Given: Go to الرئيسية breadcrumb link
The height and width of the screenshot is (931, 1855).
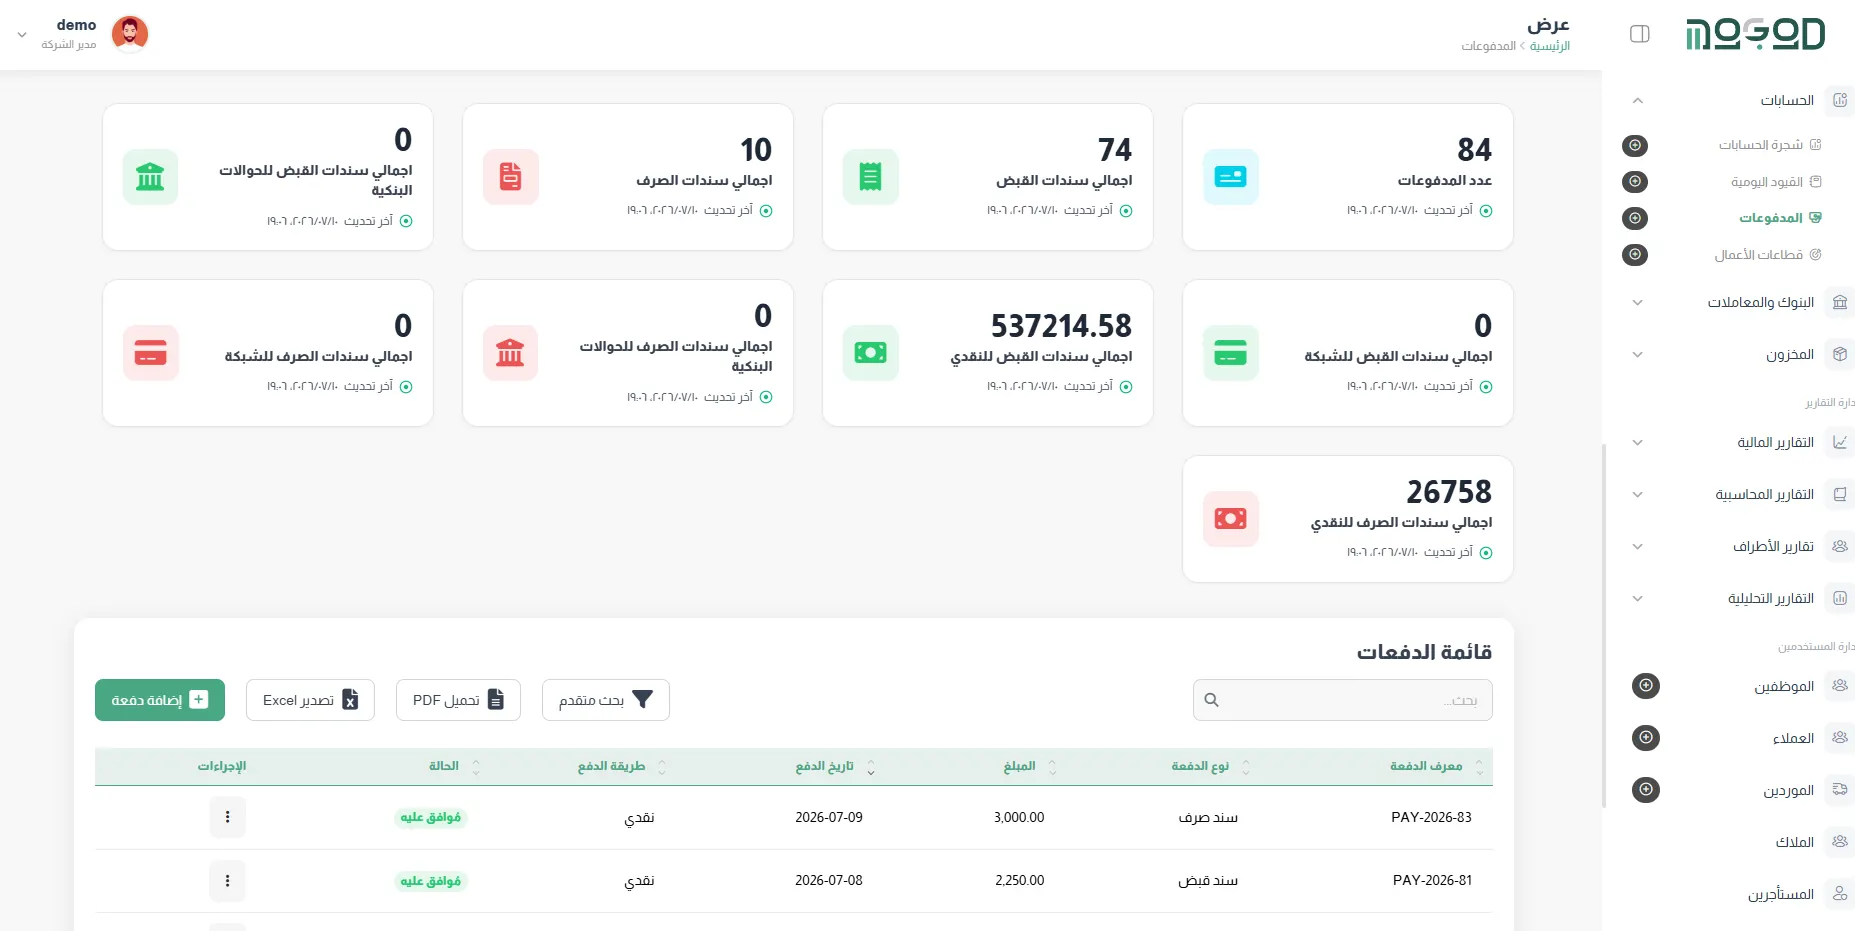Looking at the screenshot, I should coord(1550,46).
